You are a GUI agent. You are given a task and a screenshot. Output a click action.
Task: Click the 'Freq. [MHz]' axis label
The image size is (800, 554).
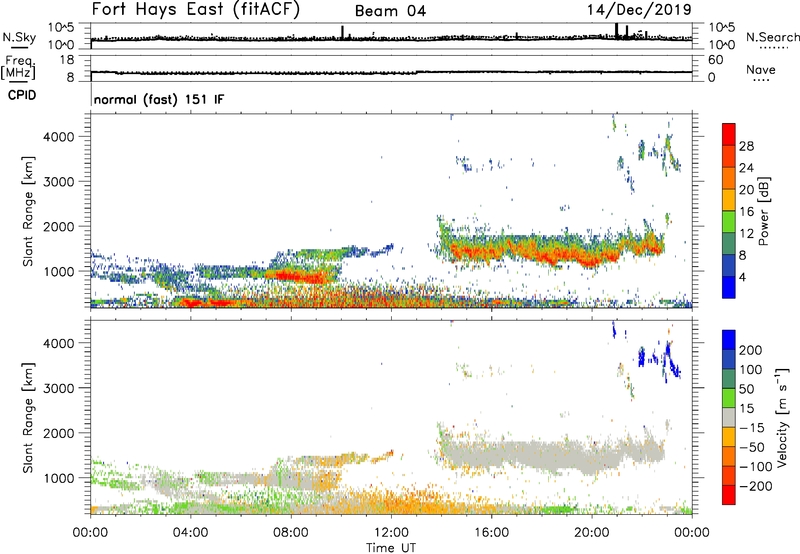click(18, 67)
